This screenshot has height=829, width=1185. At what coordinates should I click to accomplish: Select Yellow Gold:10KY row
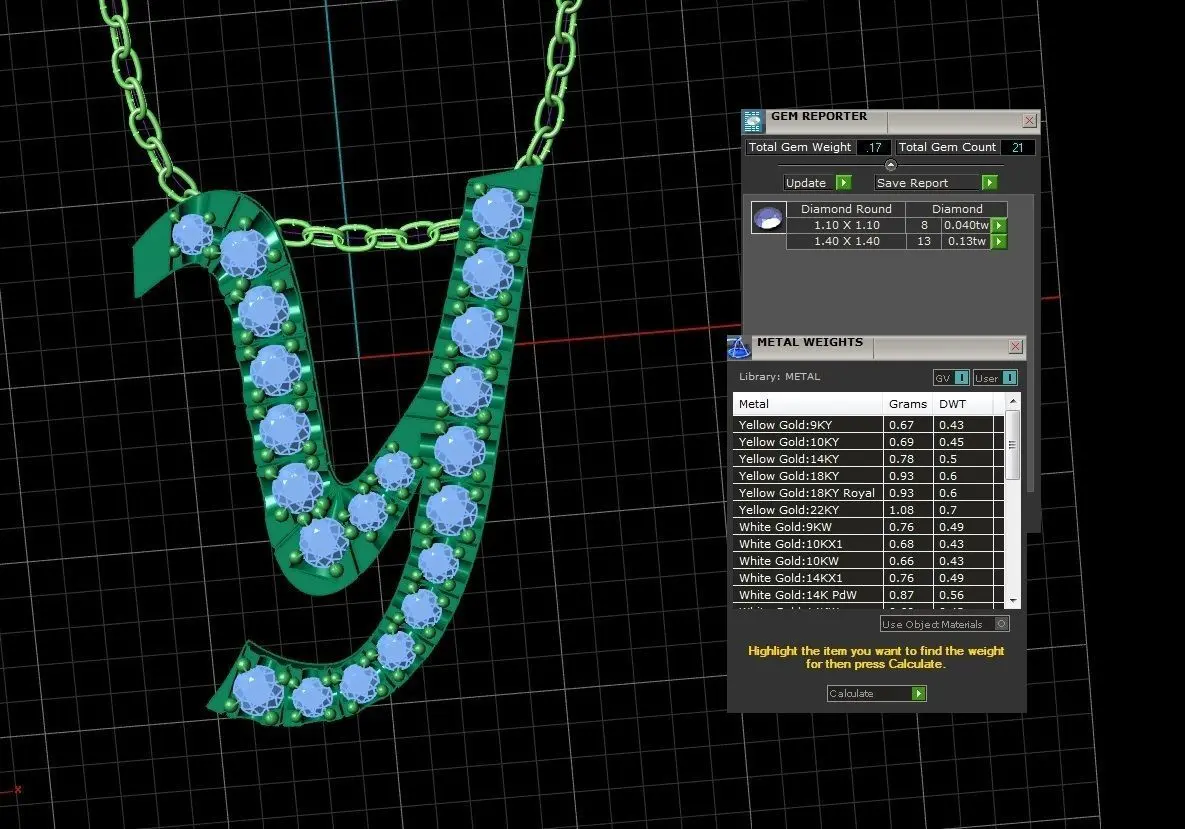868,442
